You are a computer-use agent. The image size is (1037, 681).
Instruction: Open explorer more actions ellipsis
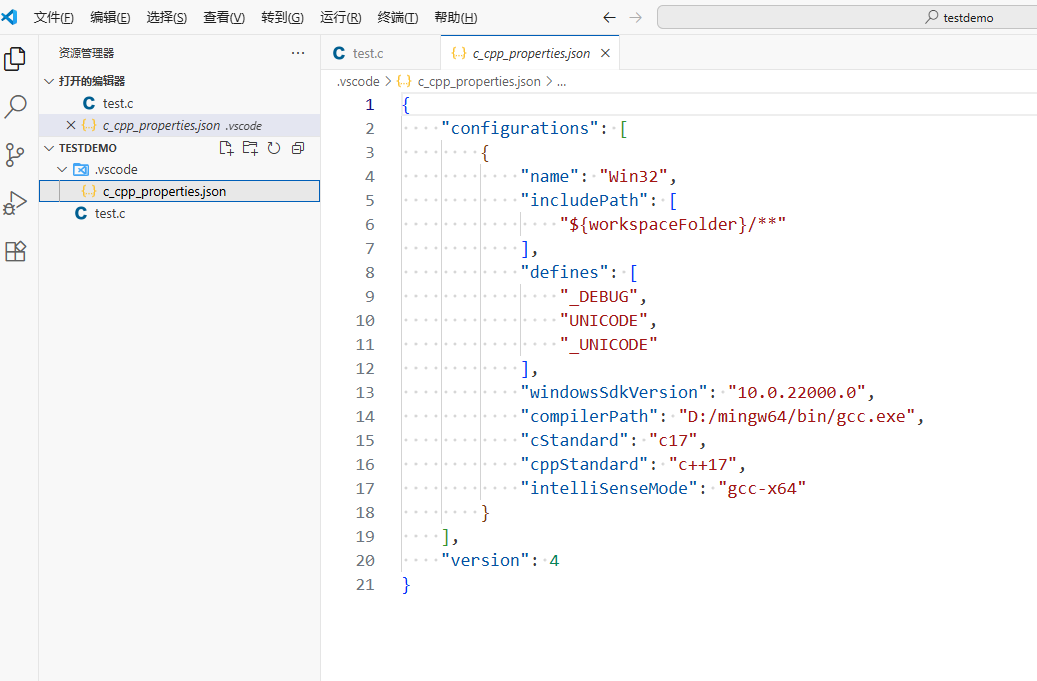pos(298,53)
